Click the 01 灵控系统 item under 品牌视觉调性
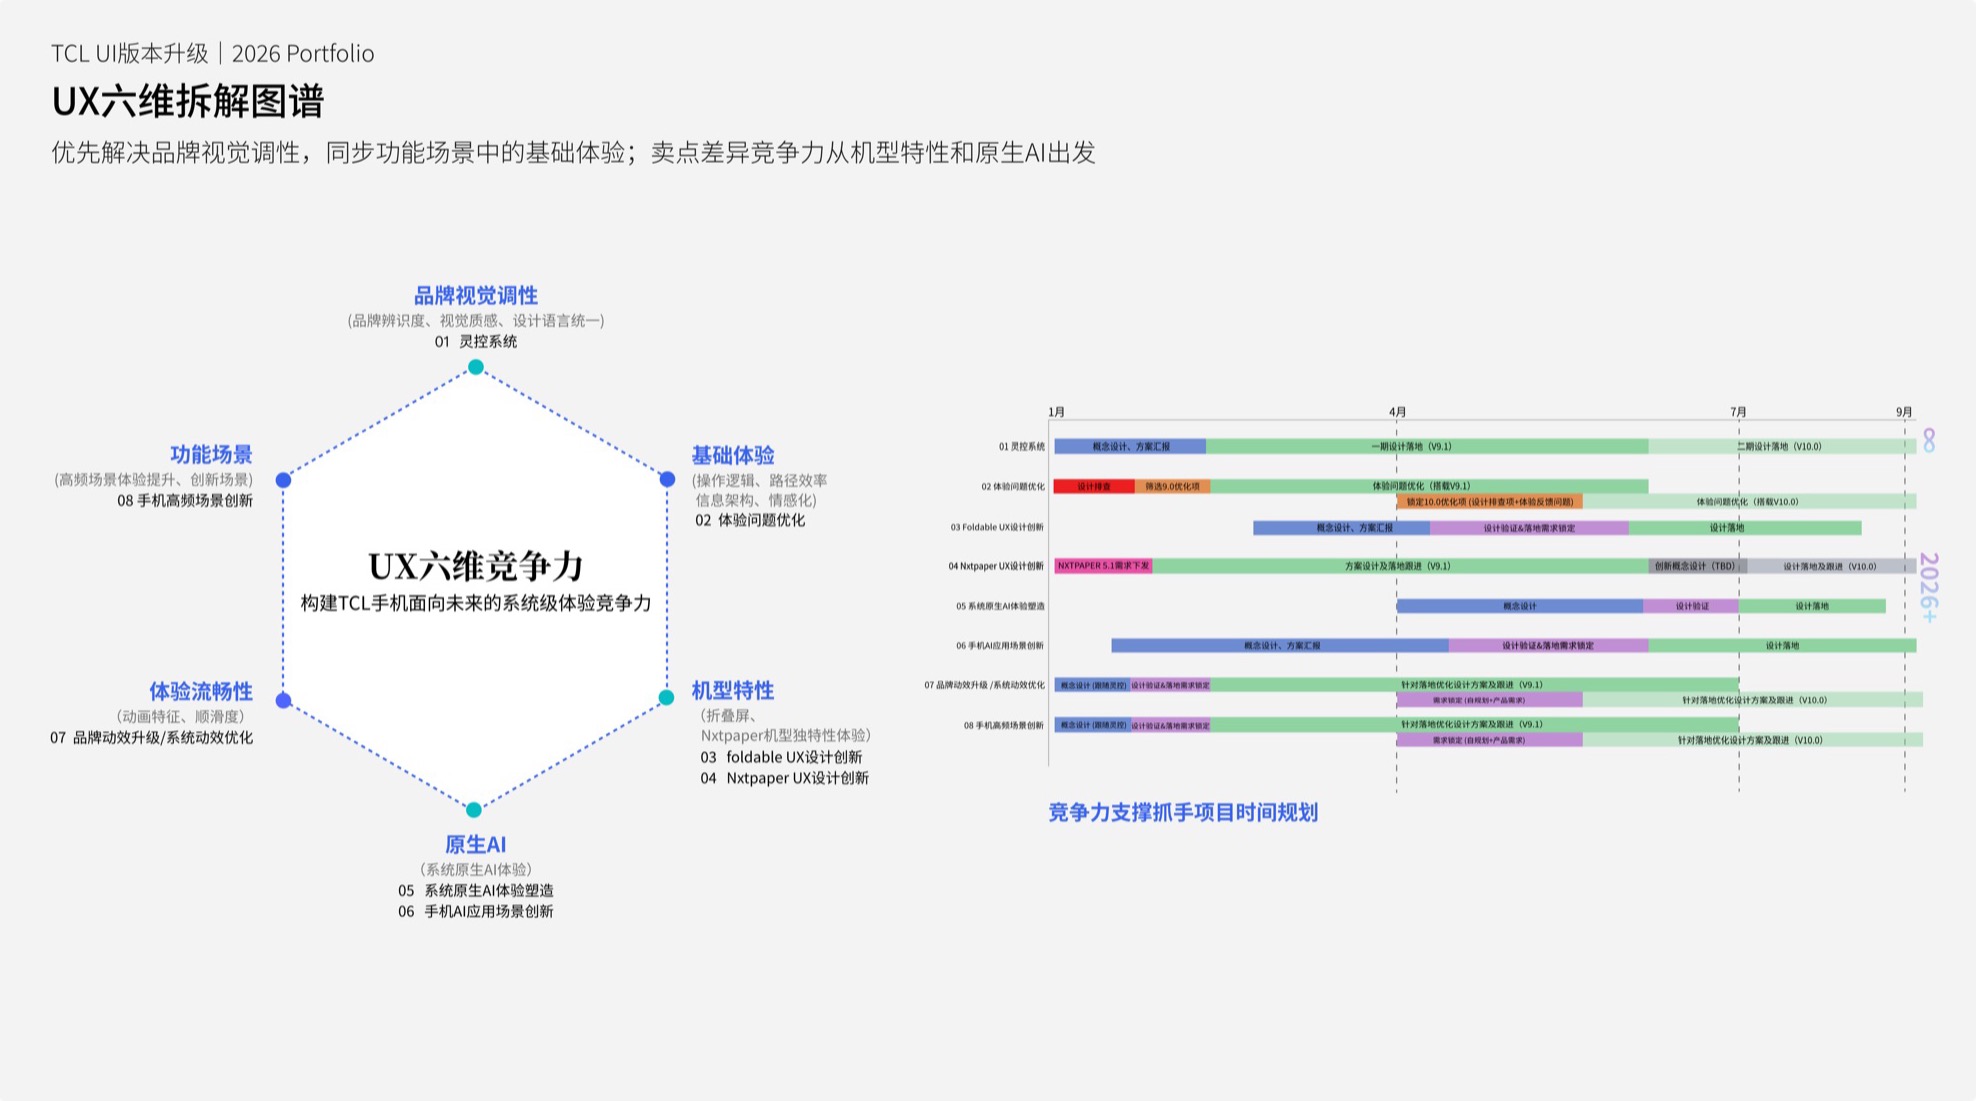This screenshot has width=1976, height=1101. 476,341
